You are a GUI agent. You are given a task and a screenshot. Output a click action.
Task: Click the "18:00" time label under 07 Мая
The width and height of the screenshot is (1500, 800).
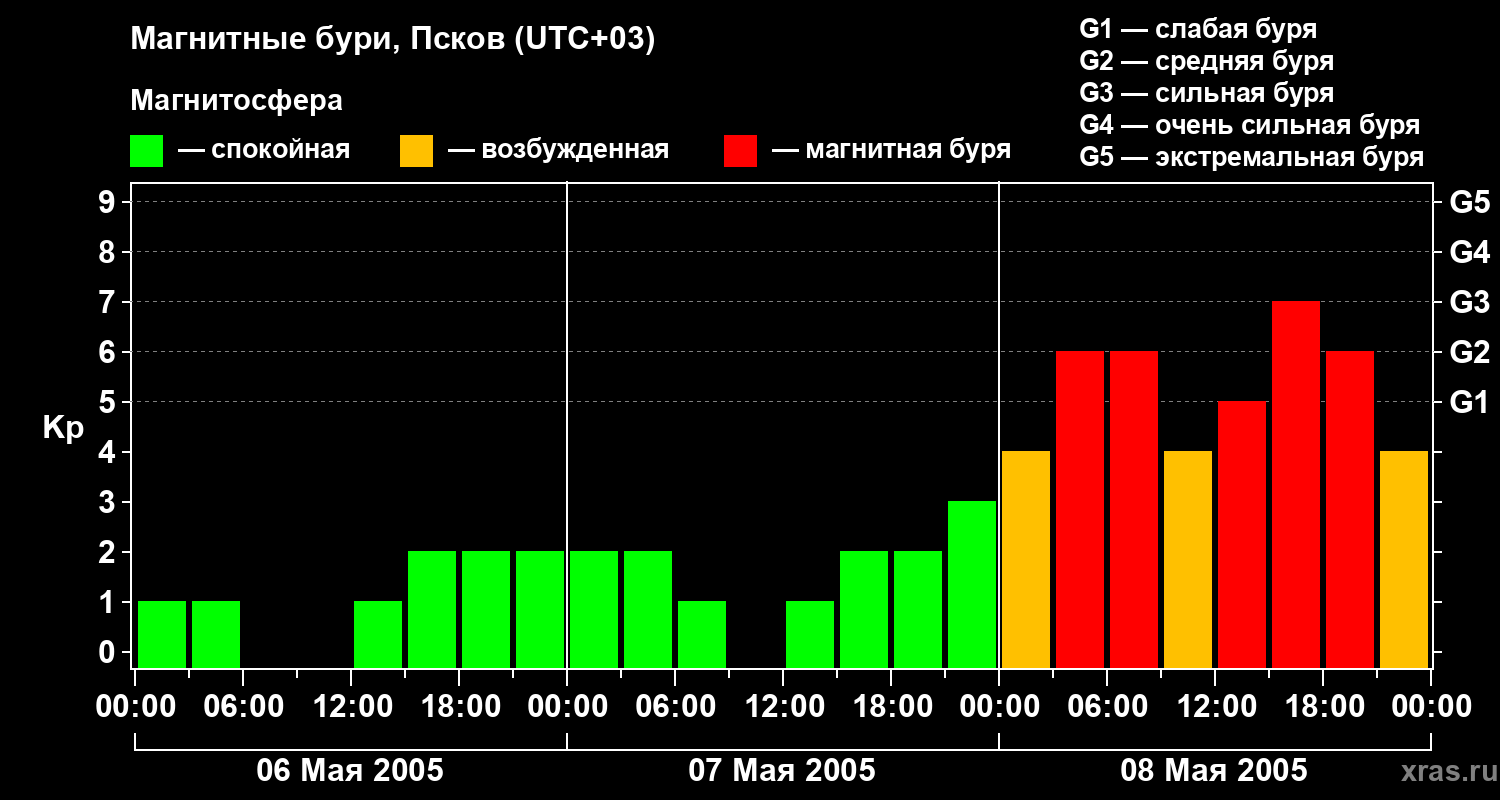(891, 706)
